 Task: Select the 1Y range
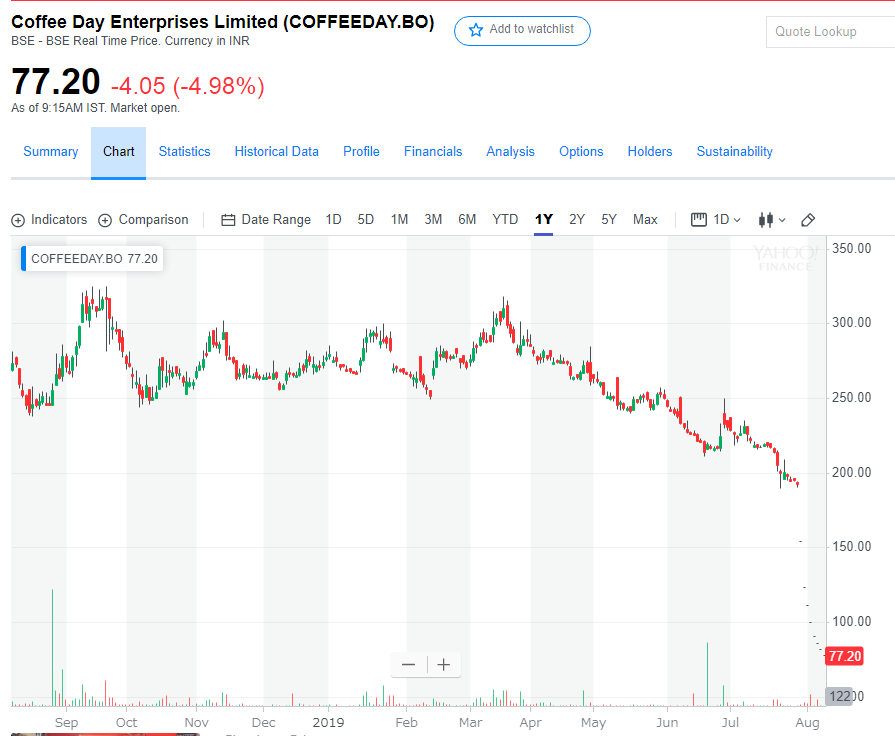pyautogui.click(x=543, y=220)
